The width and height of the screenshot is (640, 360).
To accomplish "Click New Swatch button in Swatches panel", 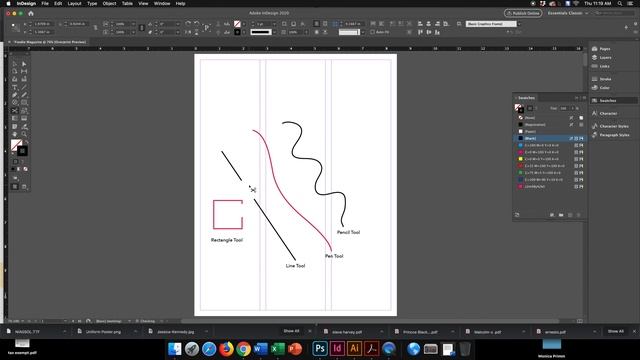I will click(x=570, y=215).
